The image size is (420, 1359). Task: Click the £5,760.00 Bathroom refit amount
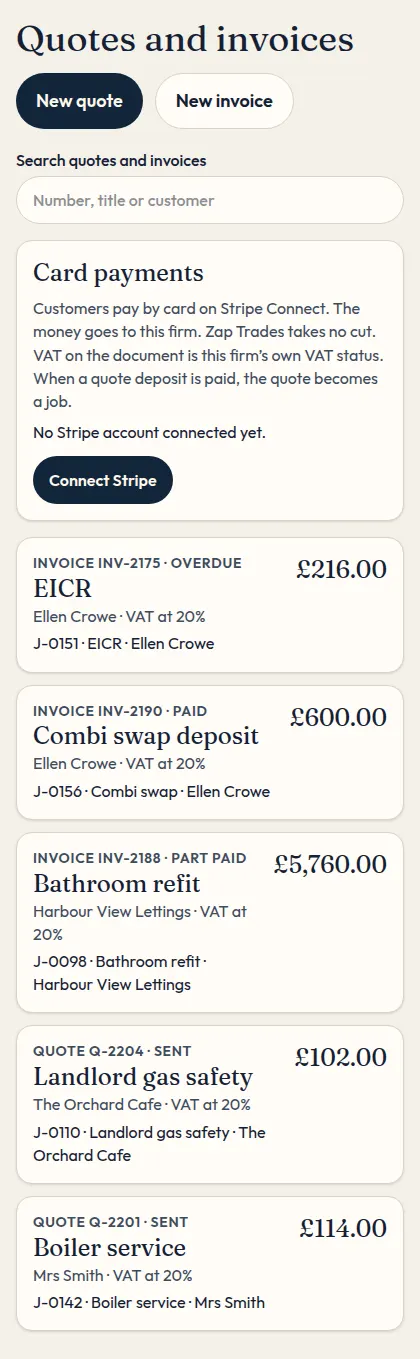[x=330, y=864]
